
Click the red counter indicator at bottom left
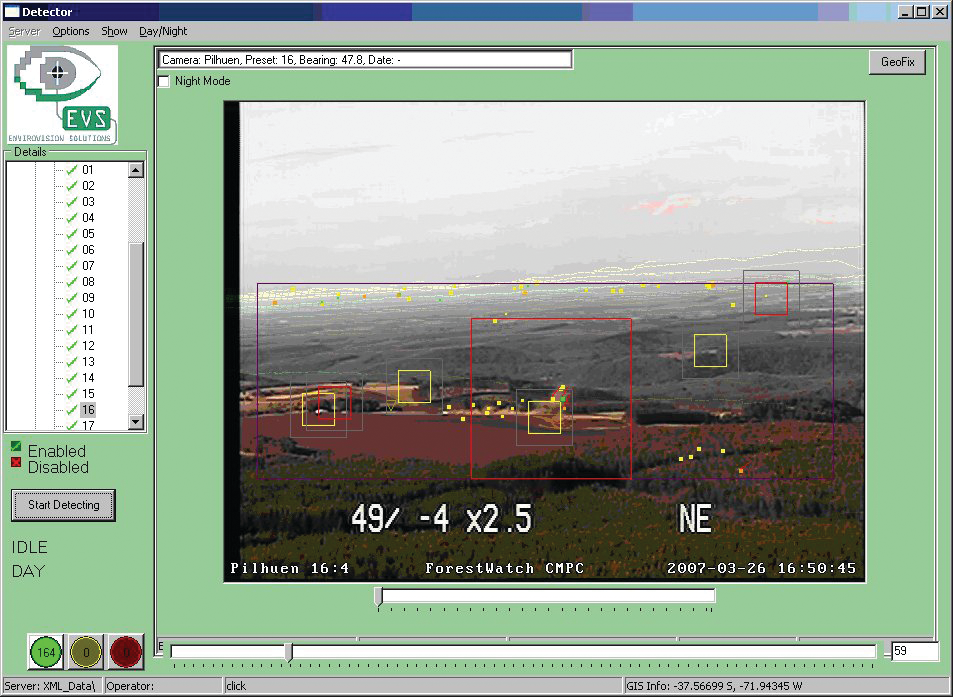pyautogui.click(x=124, y=651)
